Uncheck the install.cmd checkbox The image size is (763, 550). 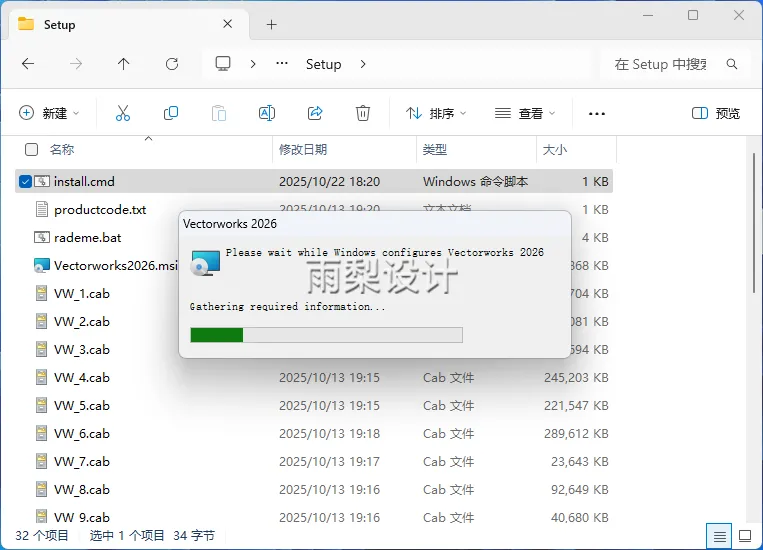point(25,182)
